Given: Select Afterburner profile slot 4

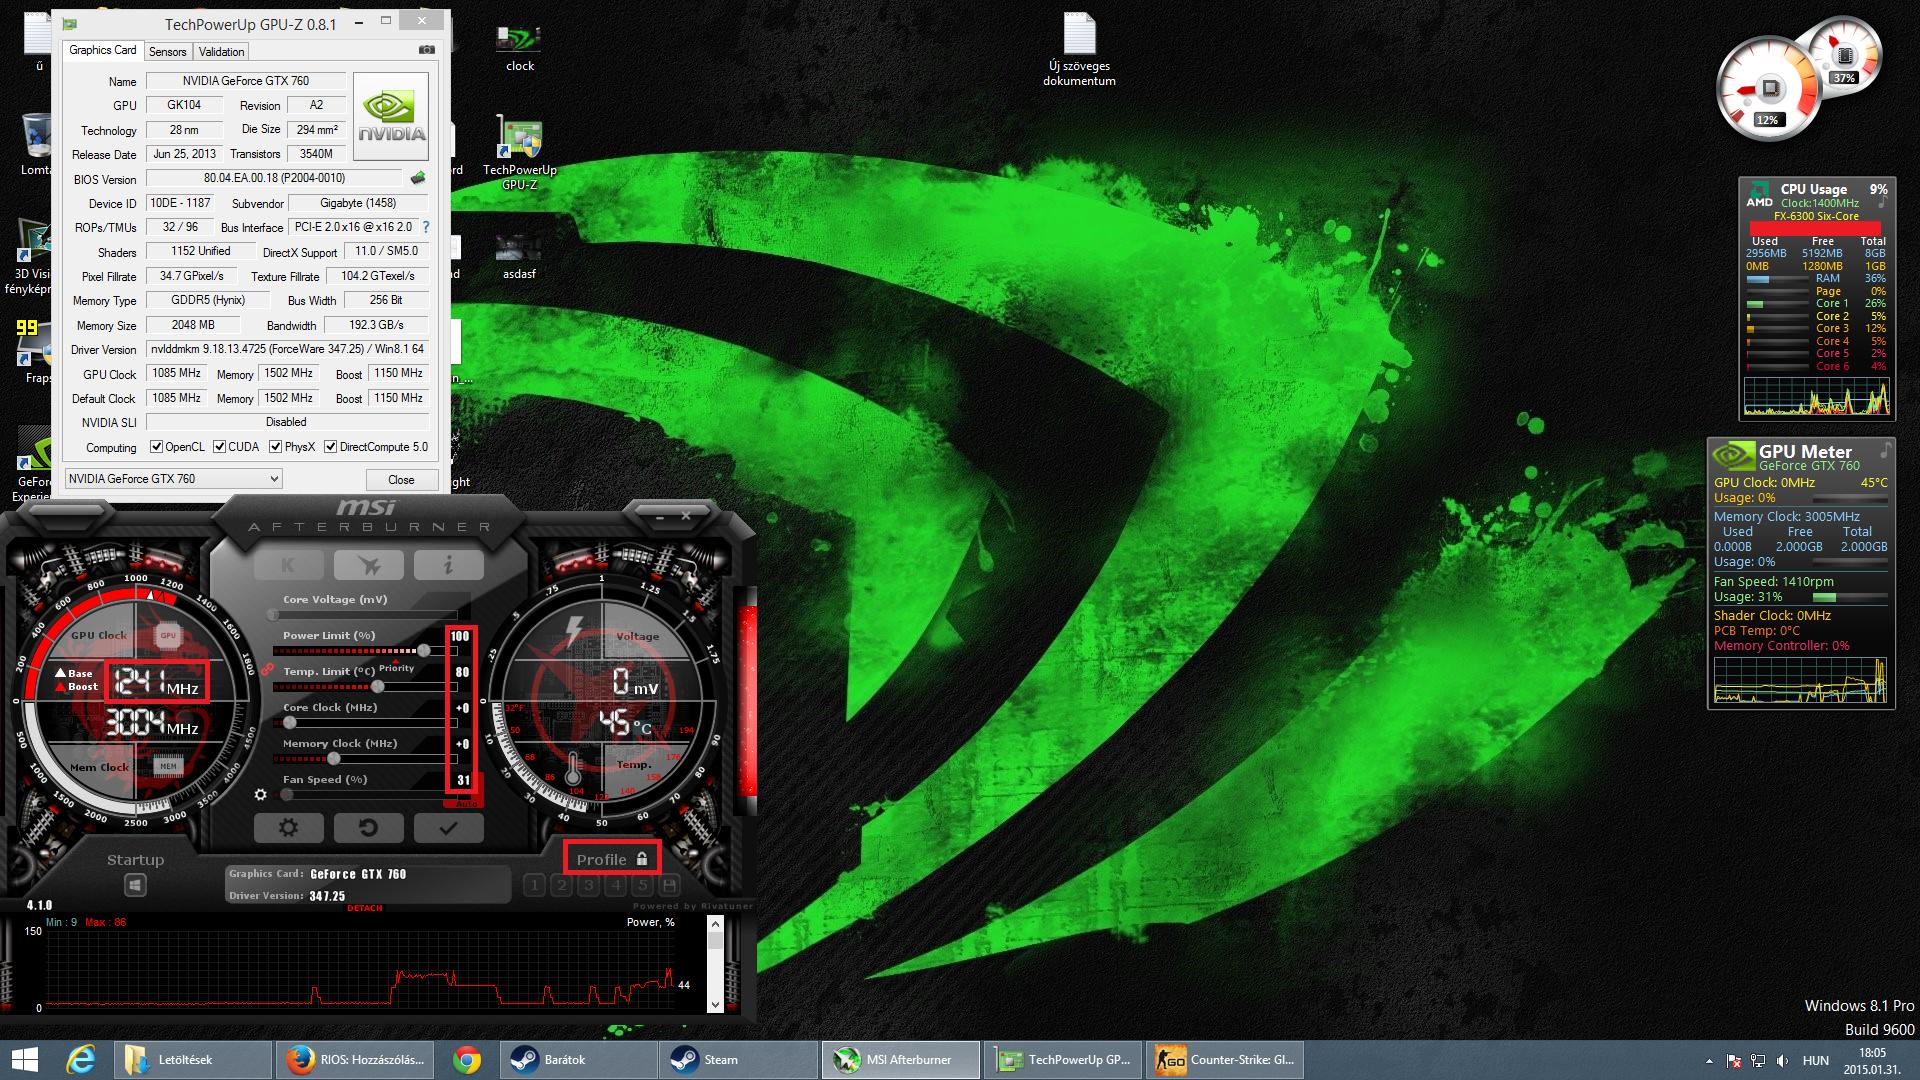Looking at the screenshot, I should pyautogui.click(x=616, y=885).
